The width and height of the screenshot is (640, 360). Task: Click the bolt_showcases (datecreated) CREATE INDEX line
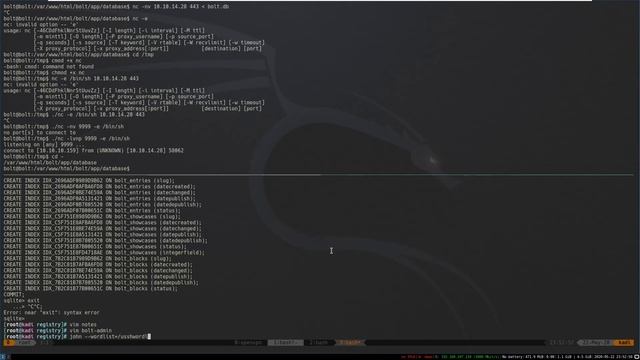(x=102, y=222)
